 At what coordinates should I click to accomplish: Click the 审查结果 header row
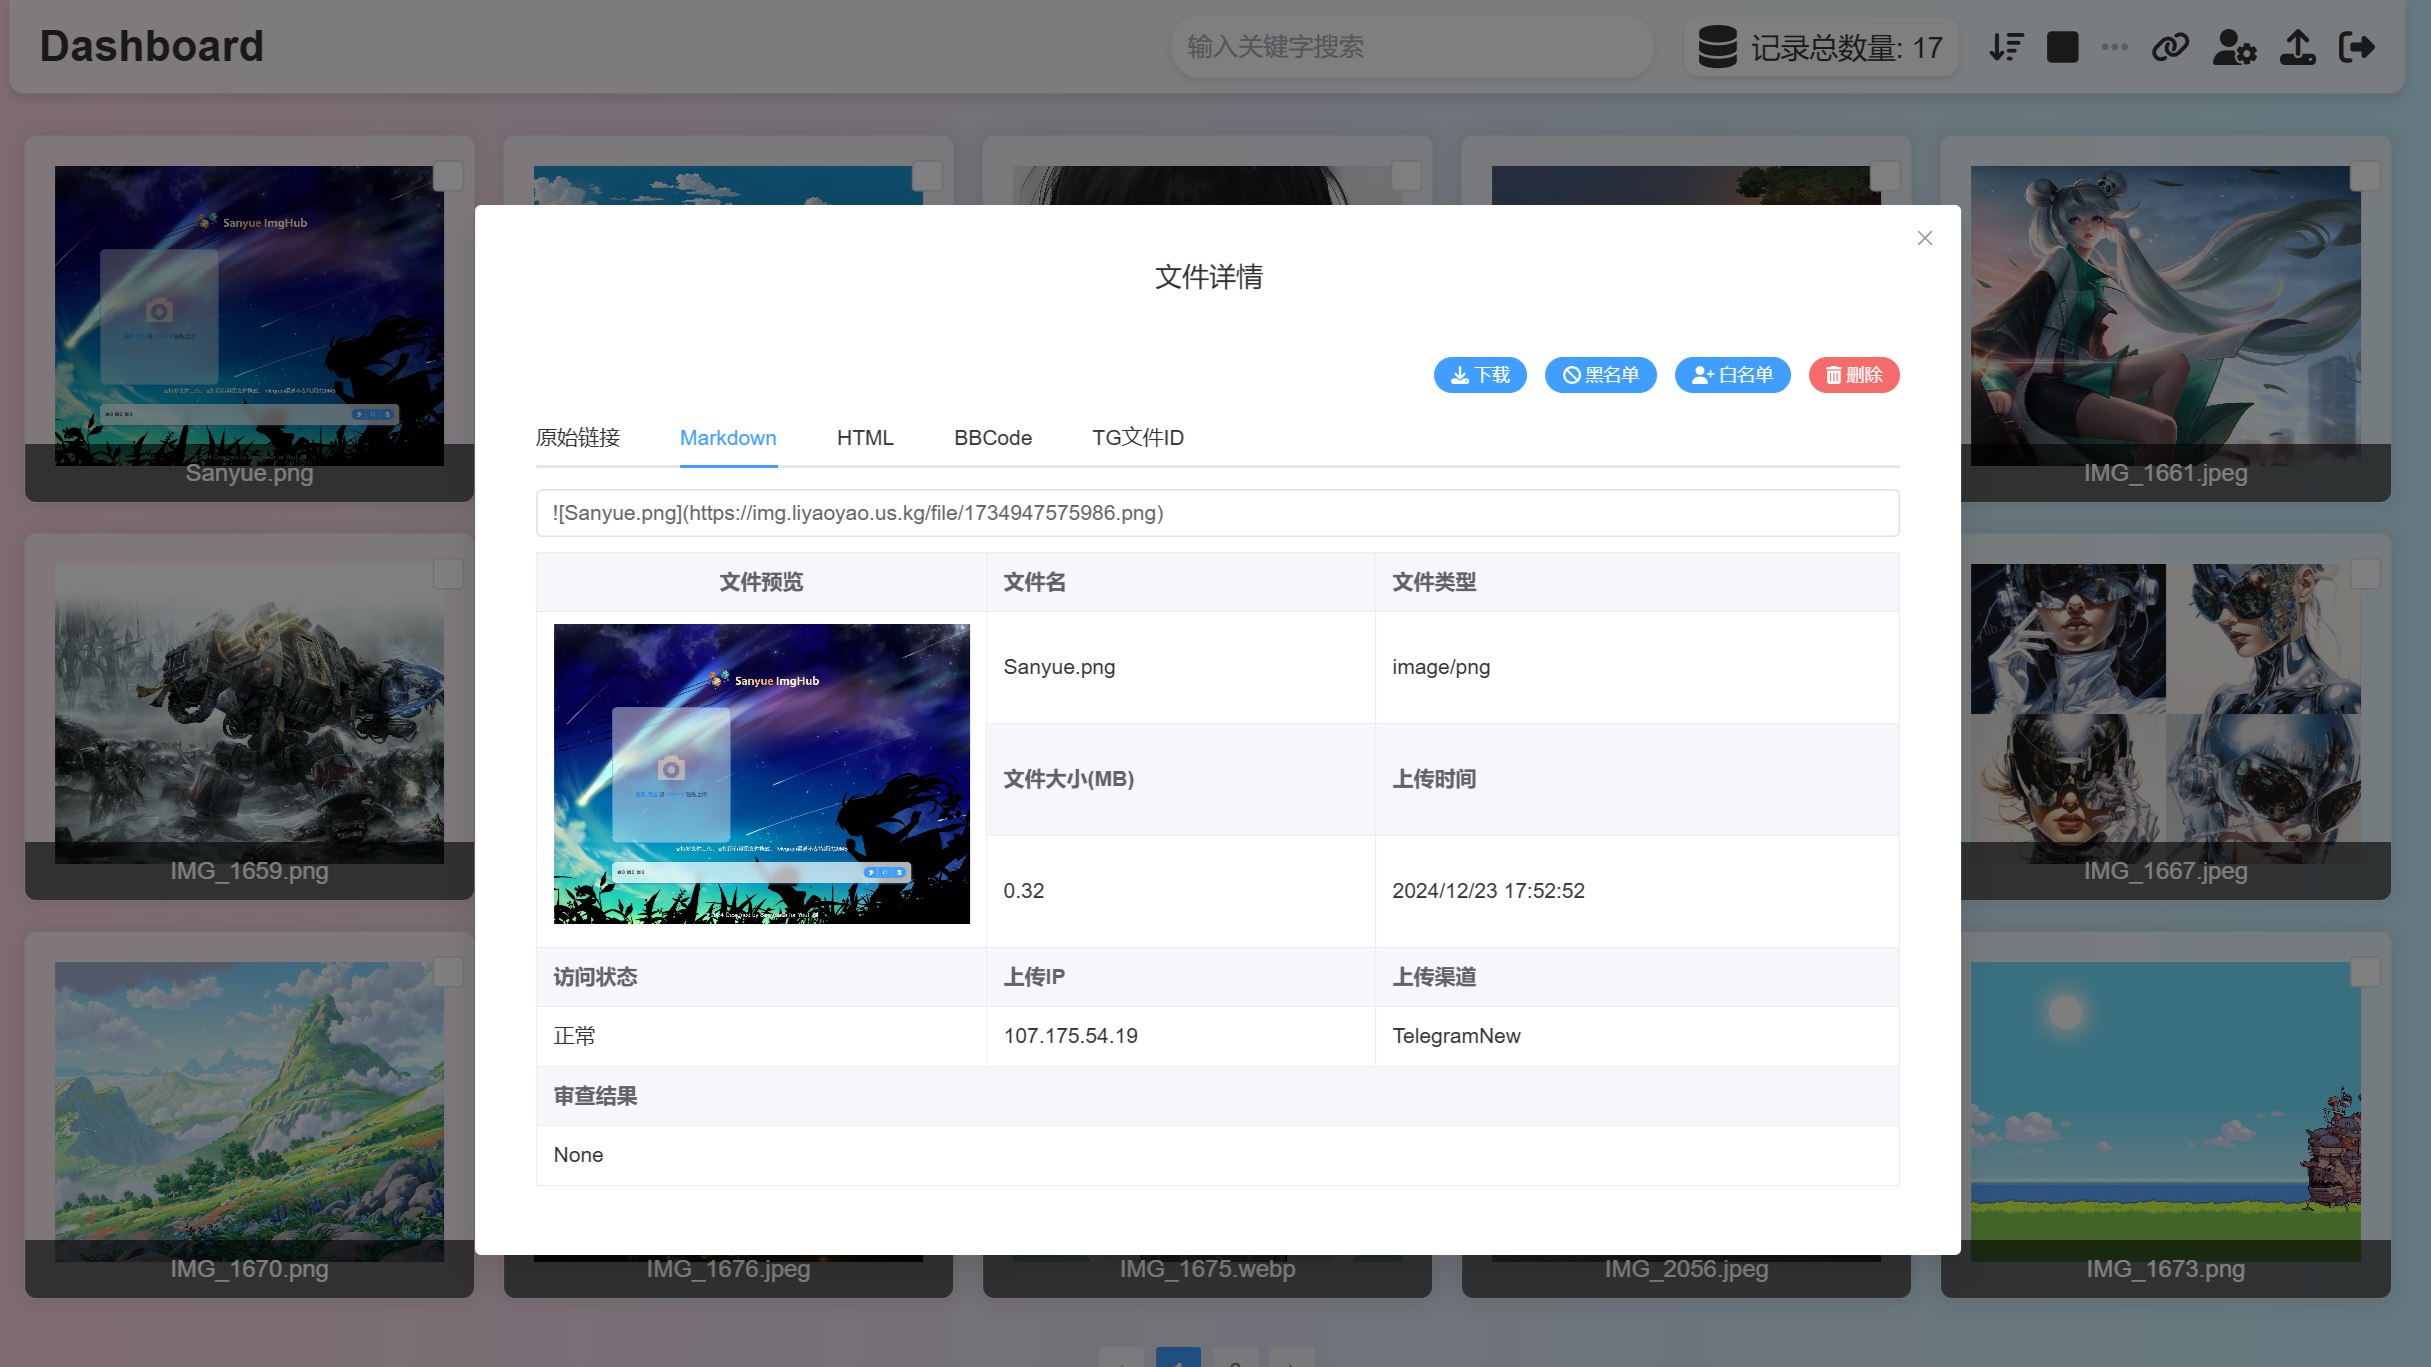pos(1217,1096)
